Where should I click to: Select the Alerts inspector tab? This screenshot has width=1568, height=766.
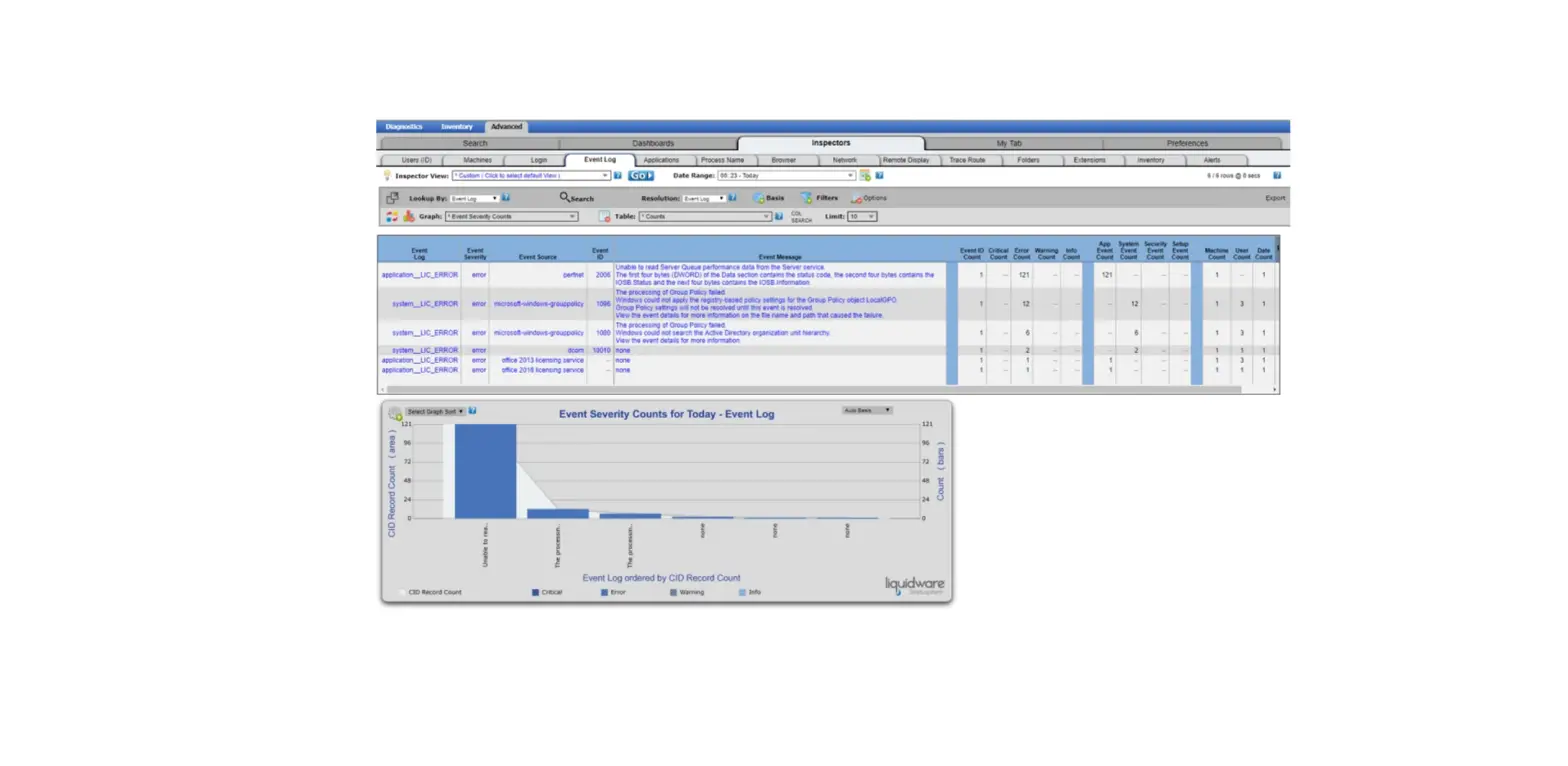tap(1212, 160)
